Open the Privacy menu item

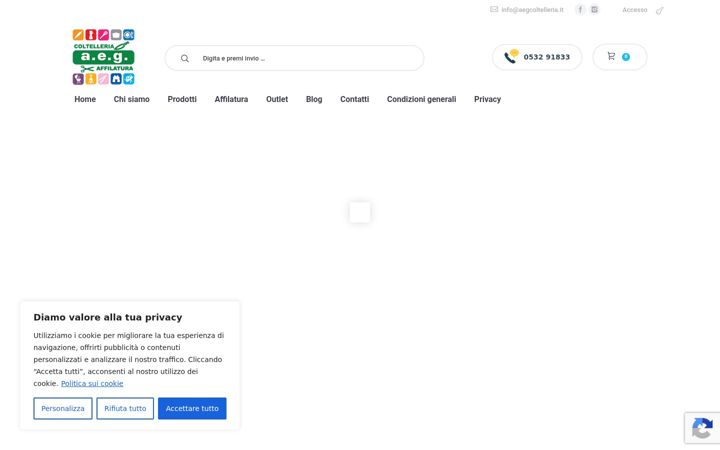487,99
